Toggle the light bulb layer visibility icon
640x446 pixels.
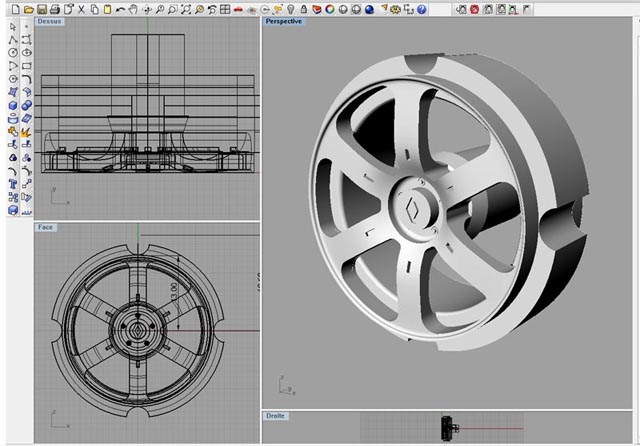click(x=290, y=9)
